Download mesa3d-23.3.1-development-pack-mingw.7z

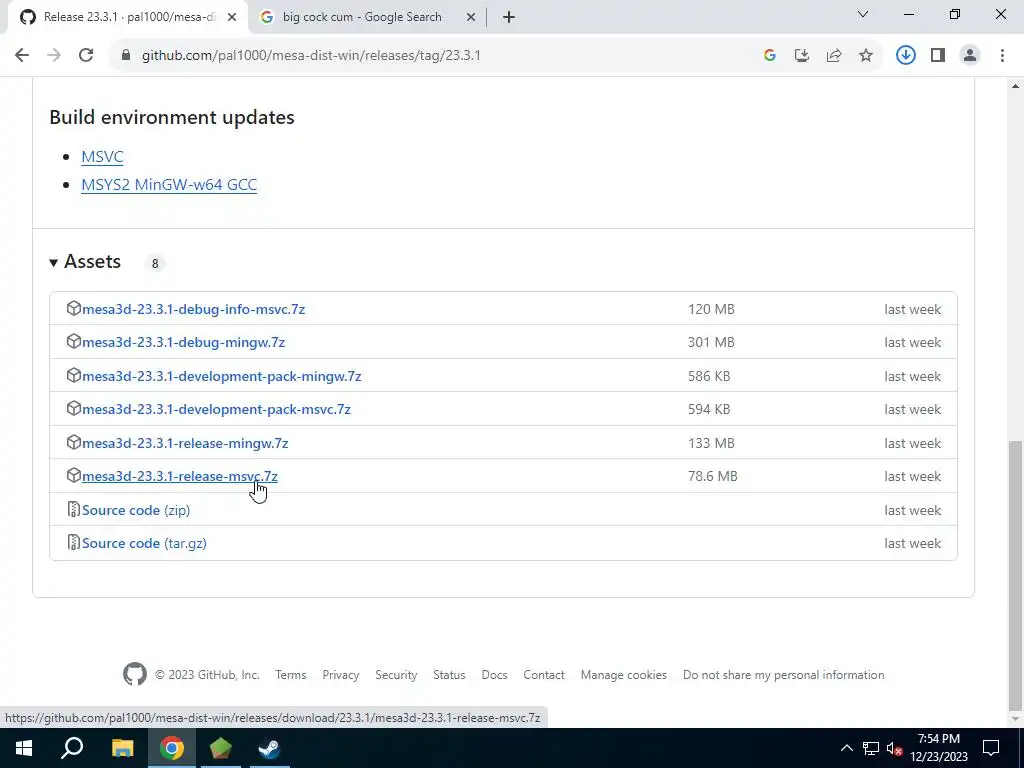pyautogui.click(x=221, y=377)
